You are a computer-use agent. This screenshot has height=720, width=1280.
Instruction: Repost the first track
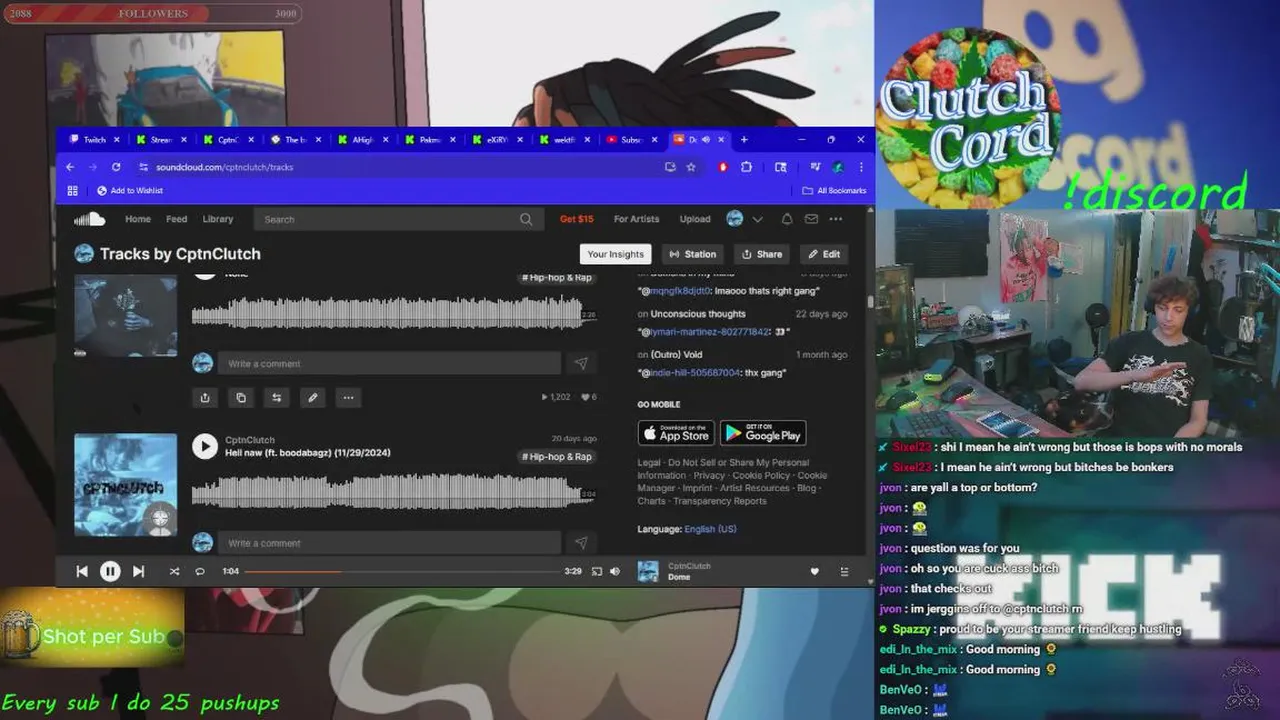point(277,397)
